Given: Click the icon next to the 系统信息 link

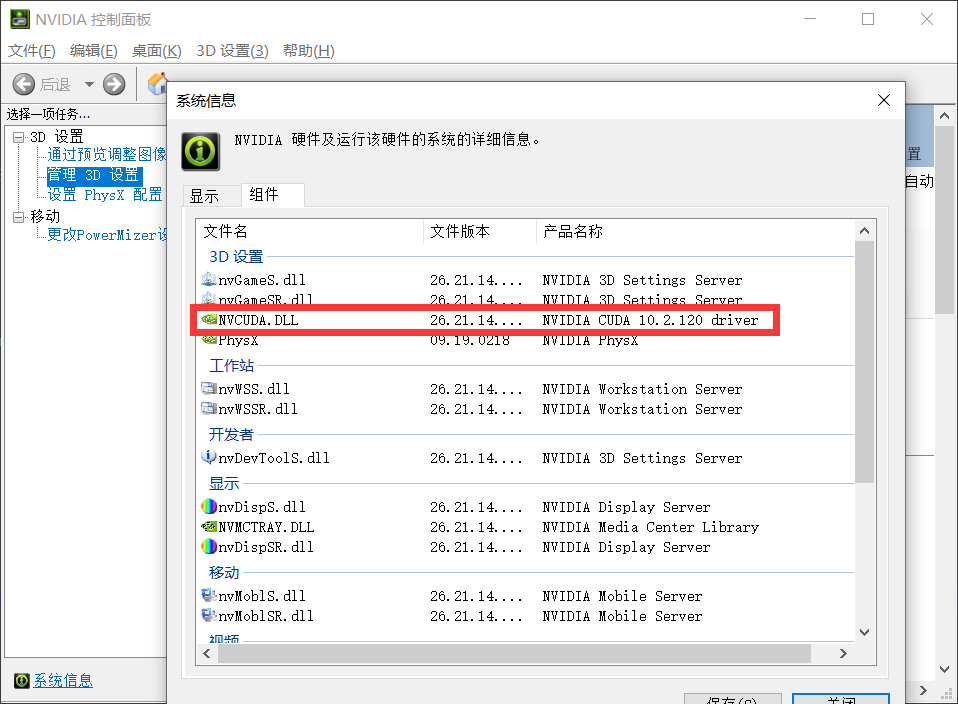Looking at the screenshot, I should pos(21,681).
